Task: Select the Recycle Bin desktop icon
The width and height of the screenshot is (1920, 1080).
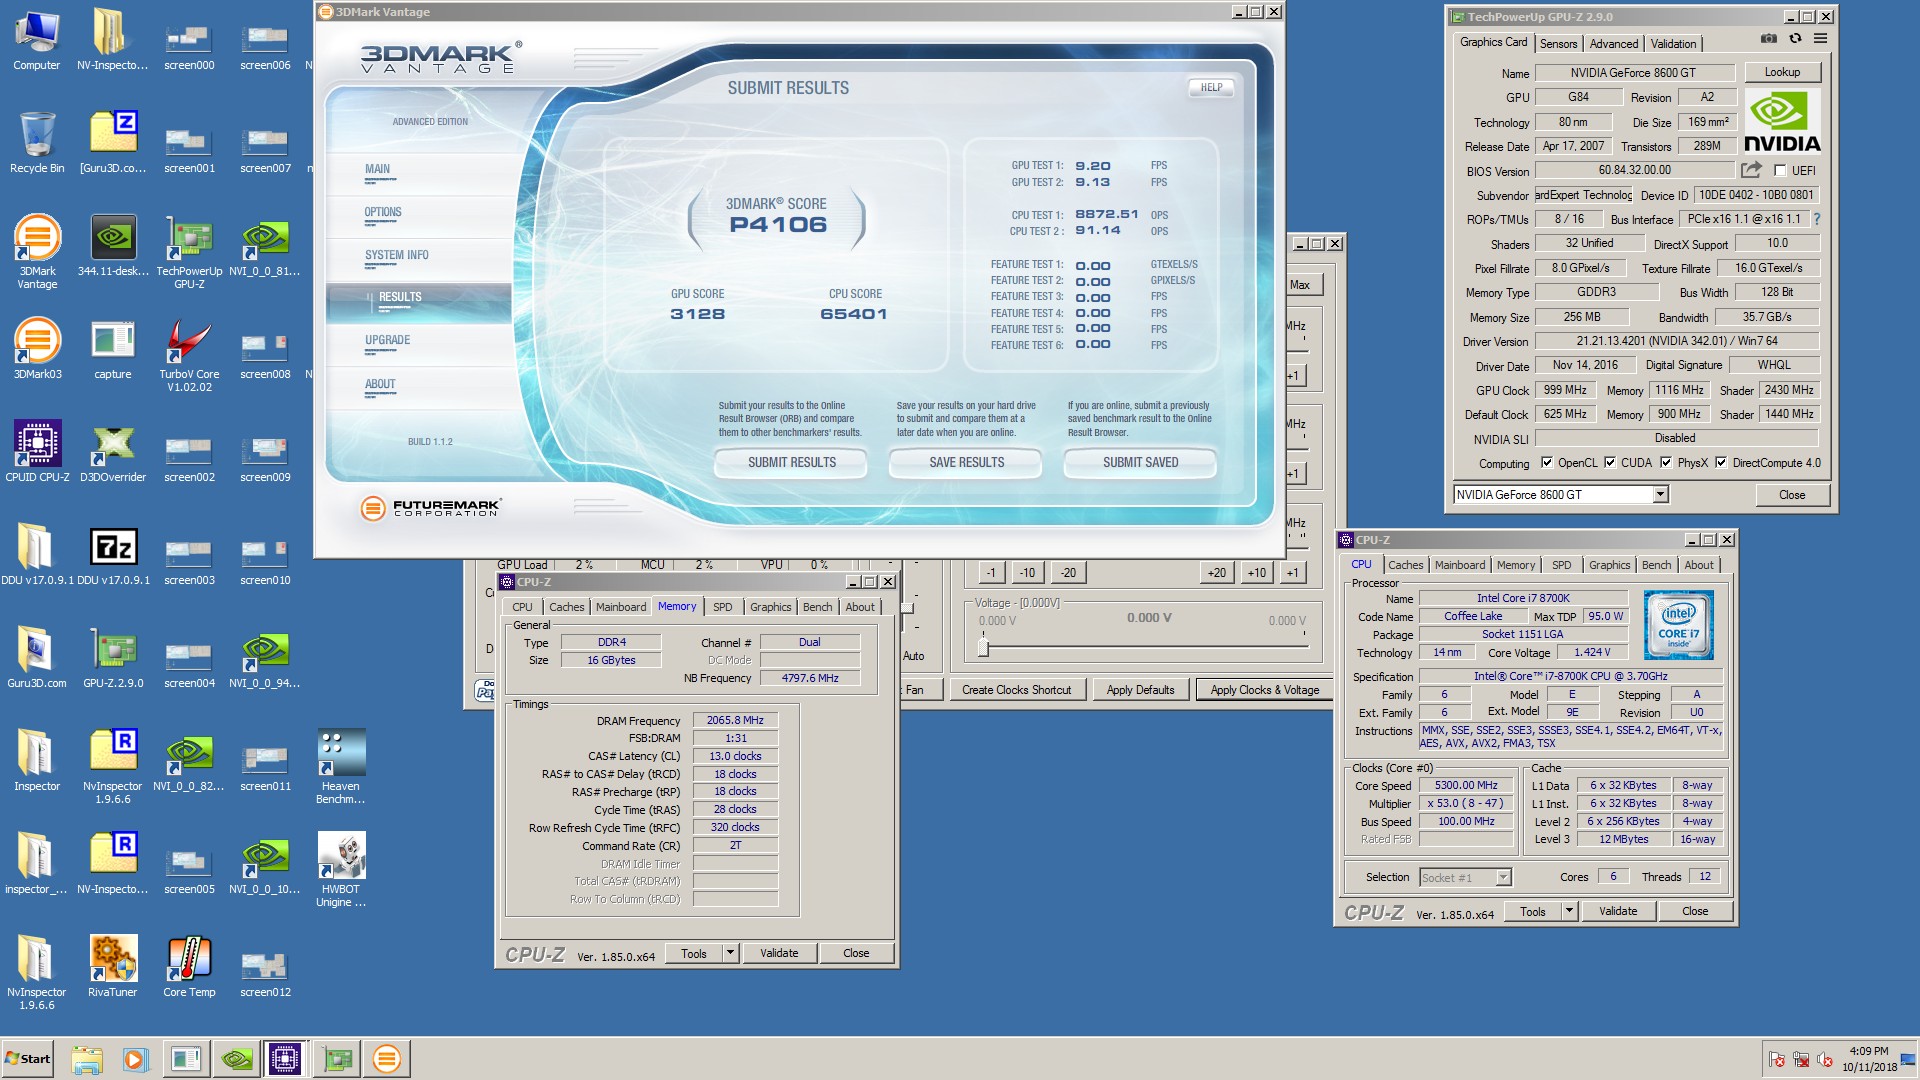Action: pos(37,144)
